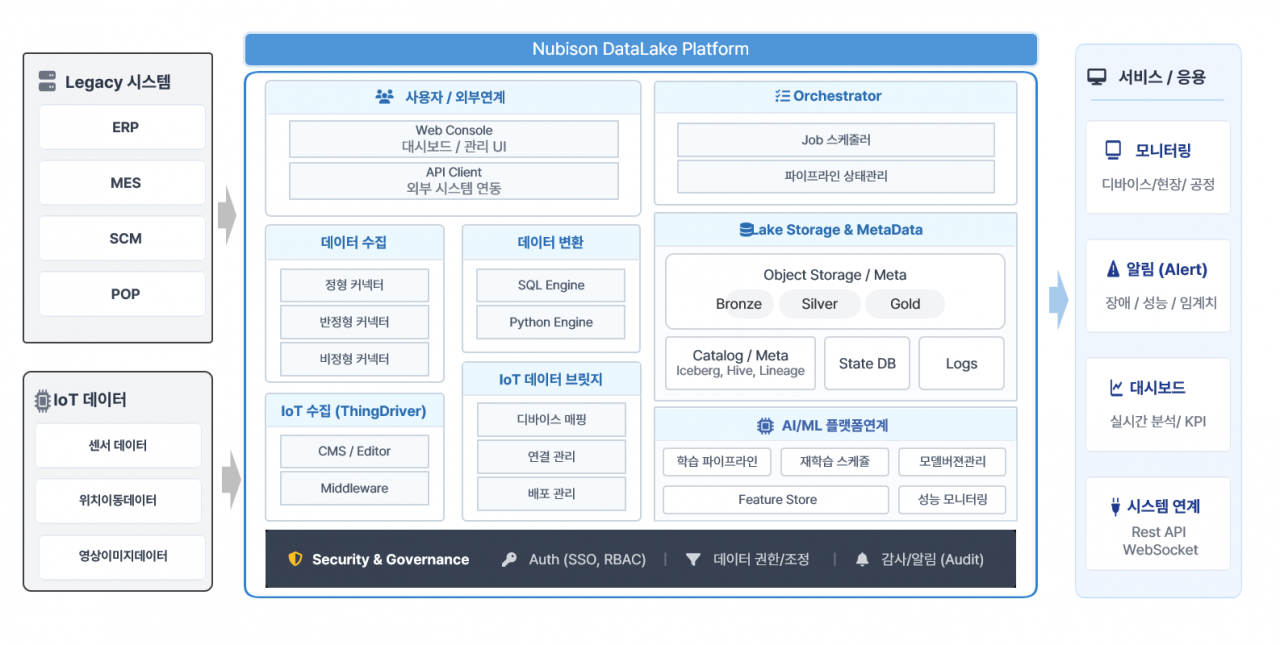
Task: Select the Gold storage tier pill
Action: 905,304
